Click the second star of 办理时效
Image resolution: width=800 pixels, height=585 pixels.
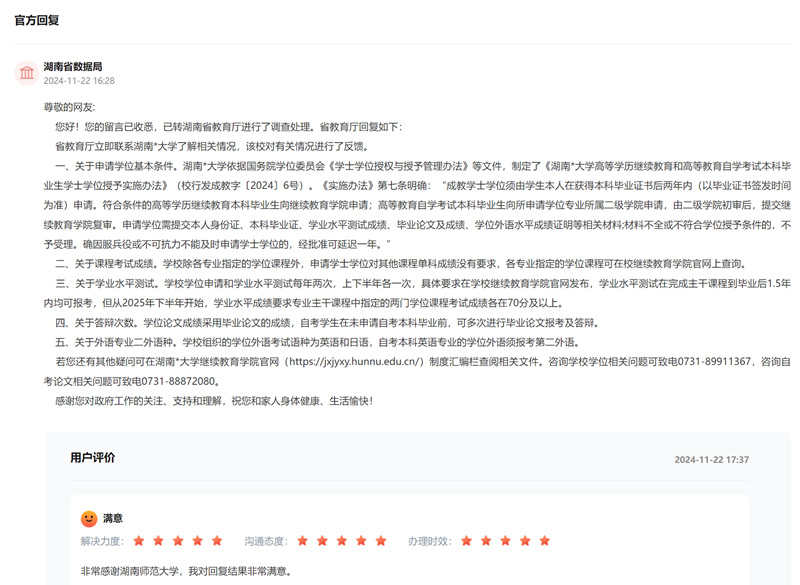486,541
